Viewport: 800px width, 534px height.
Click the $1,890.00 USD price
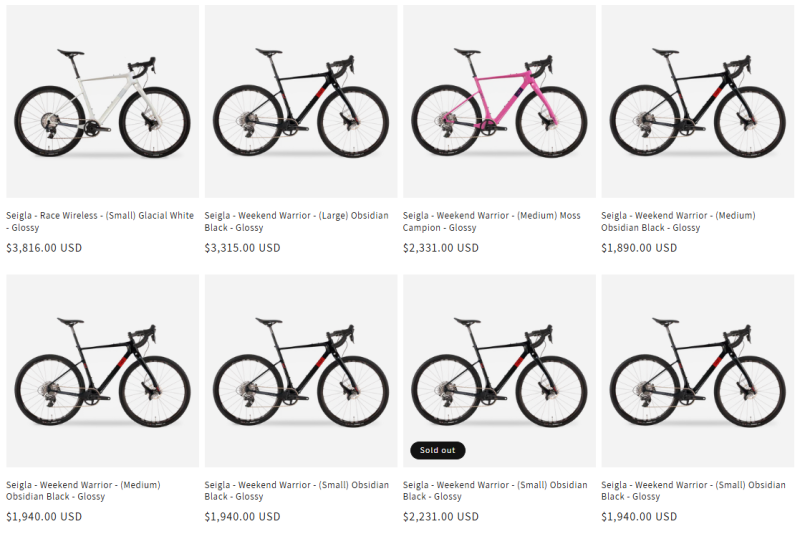click(639, 248)
